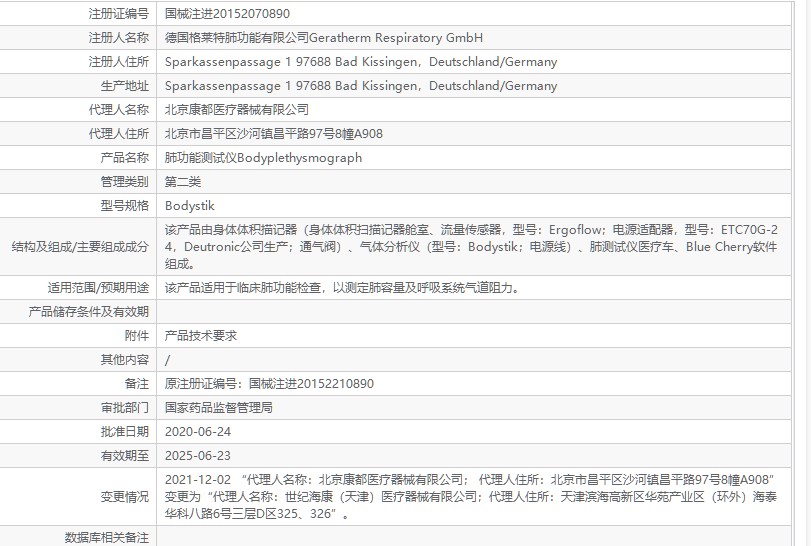Click the 结构及组成/主要组成成分 label
This screenshot has width=811, height=546.
tap(80, 247)
